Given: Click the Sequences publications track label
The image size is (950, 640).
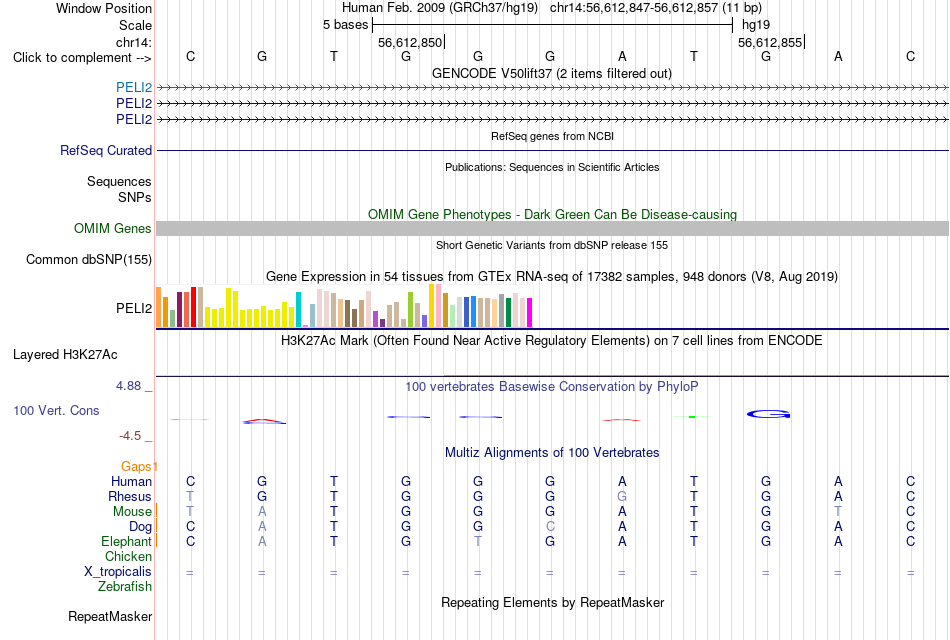Looking at the screenshot, I should pos(119,181).
